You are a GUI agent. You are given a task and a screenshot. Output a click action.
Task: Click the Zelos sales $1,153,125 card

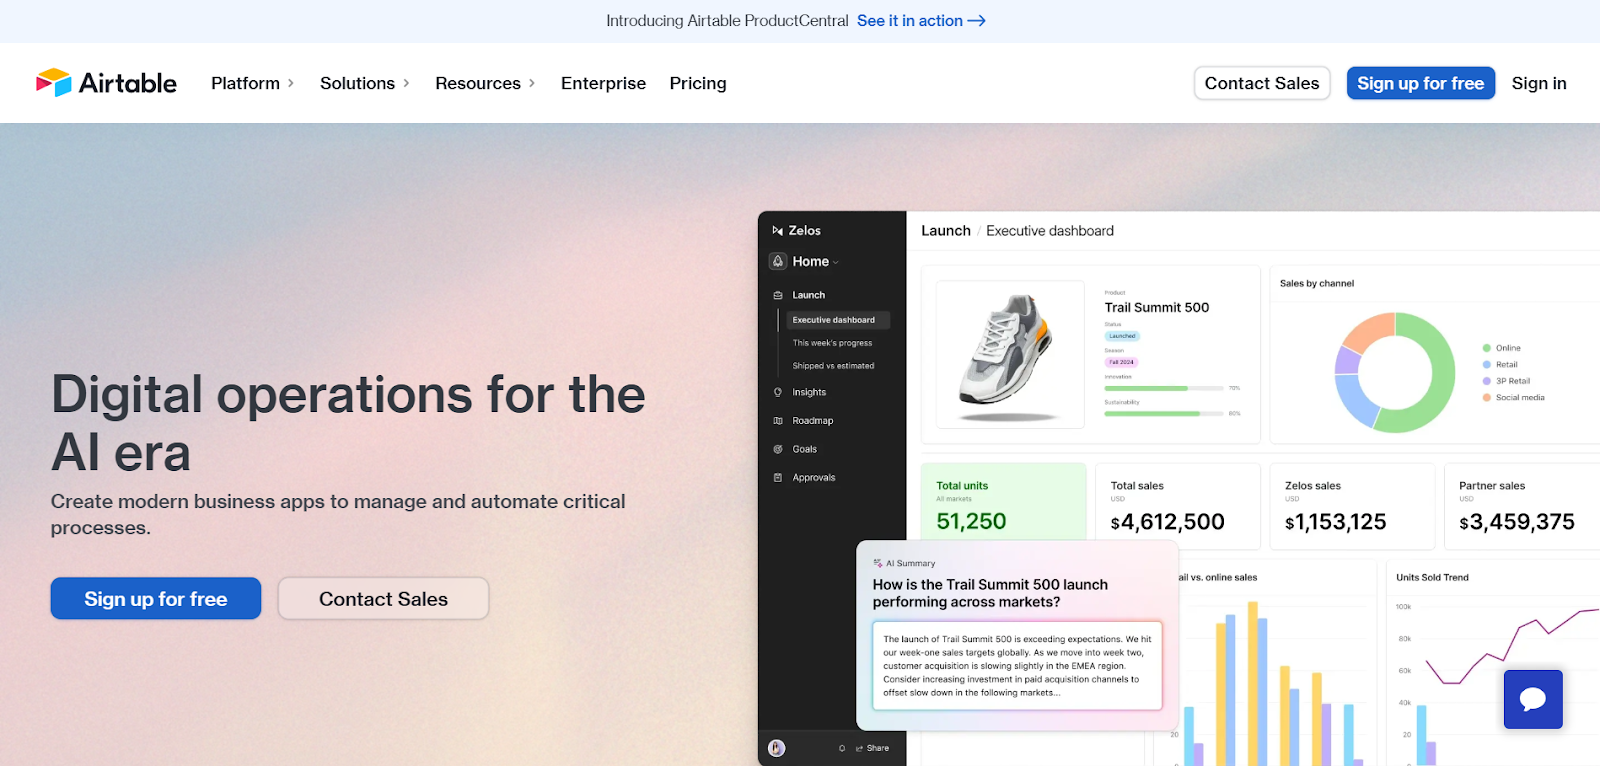click(1352, 506)
